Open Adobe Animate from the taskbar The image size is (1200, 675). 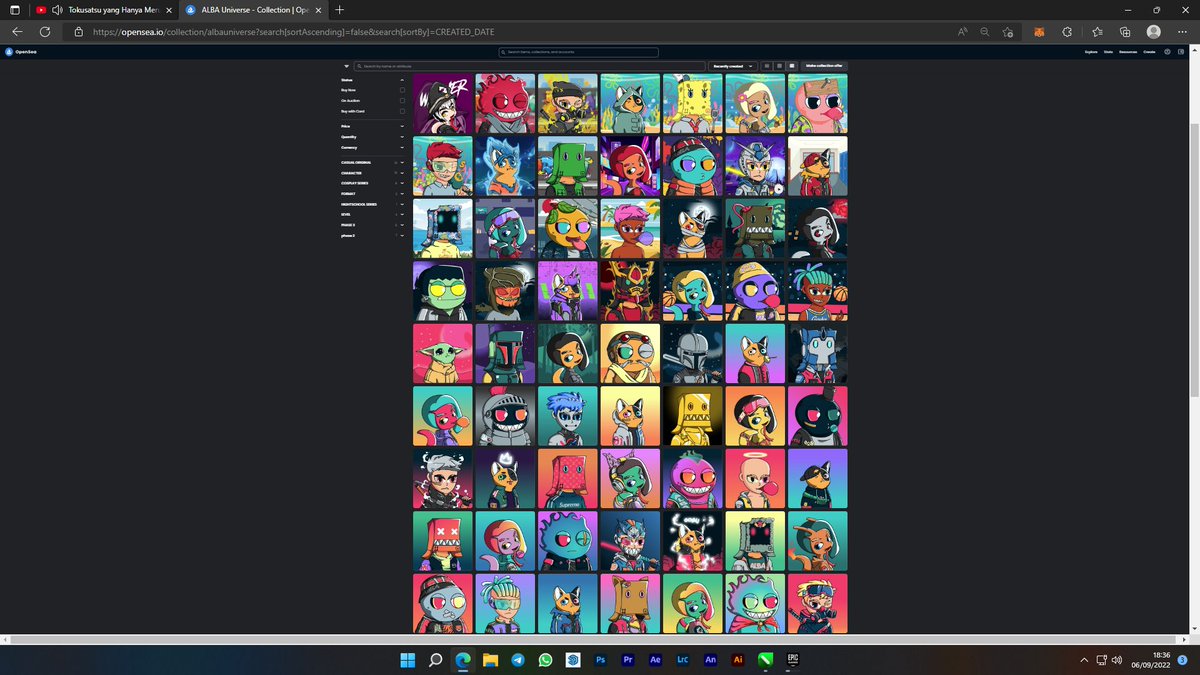point(710,660)
